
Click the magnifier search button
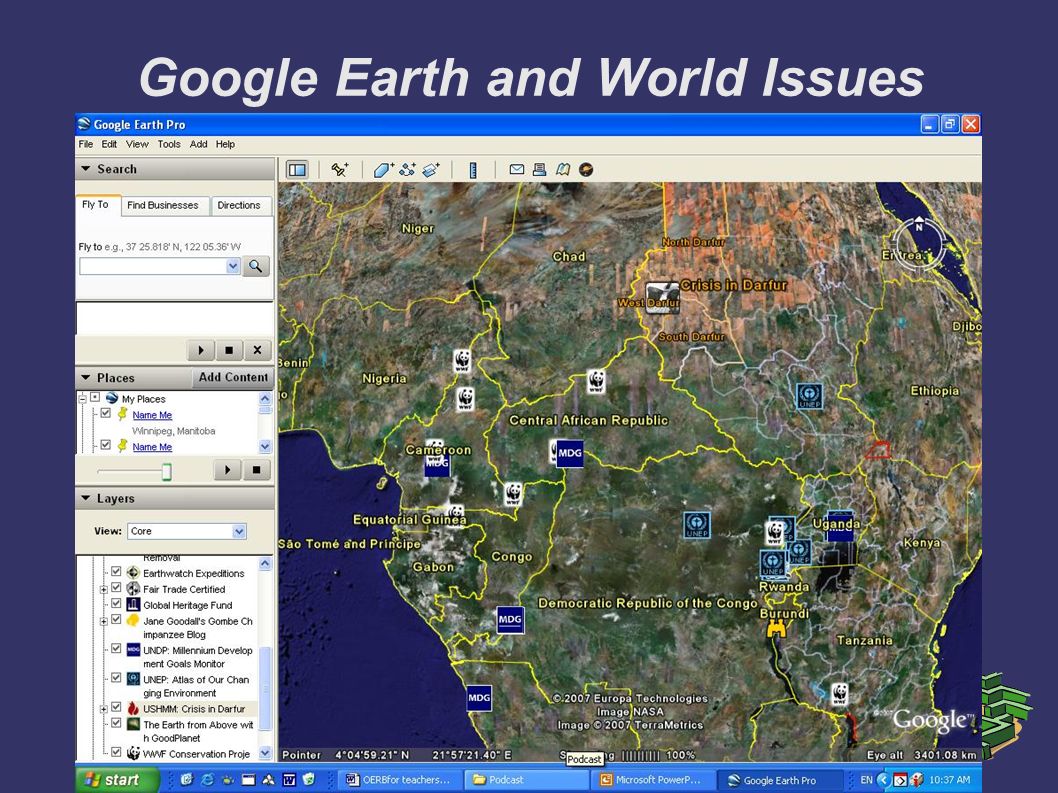point(256,266)
